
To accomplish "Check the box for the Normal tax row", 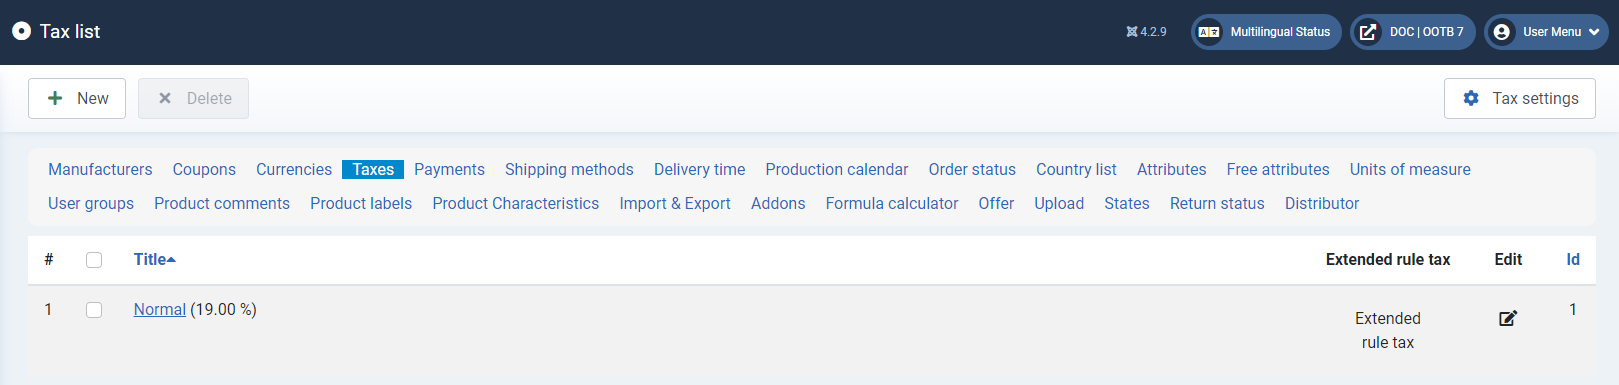I will tap(94, 310).
